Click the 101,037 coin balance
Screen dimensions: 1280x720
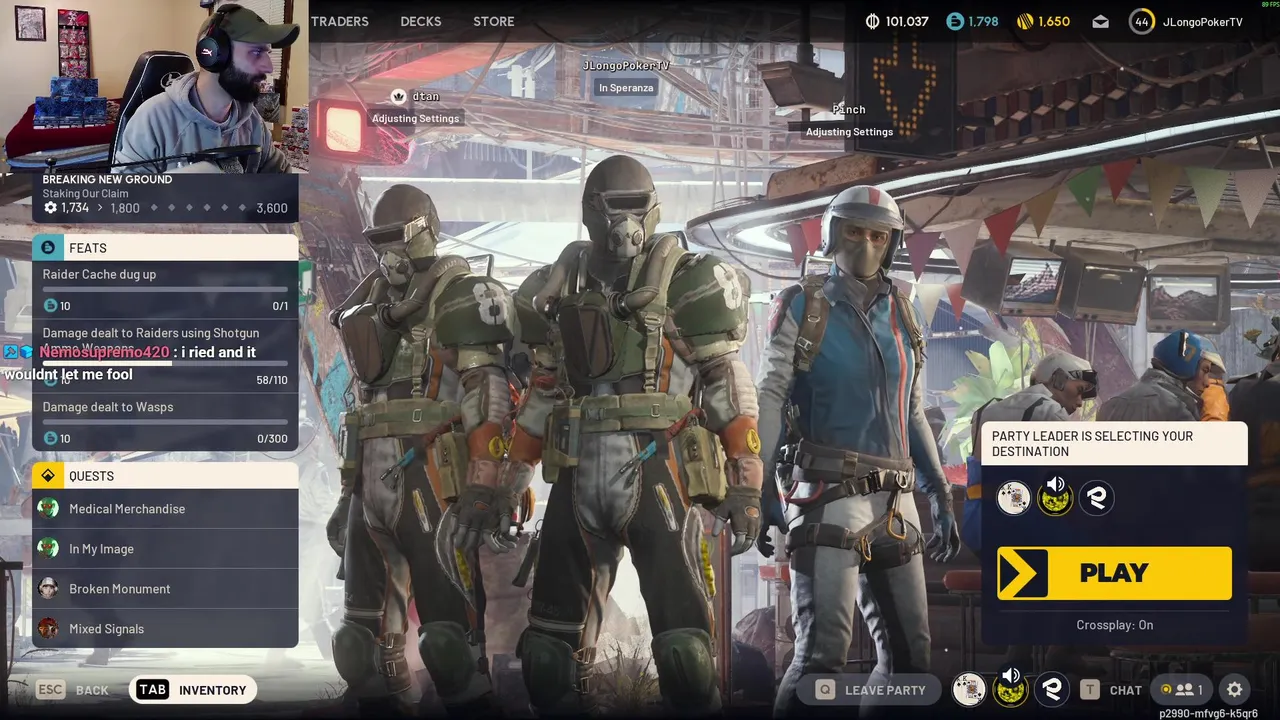tap(907, 21)
